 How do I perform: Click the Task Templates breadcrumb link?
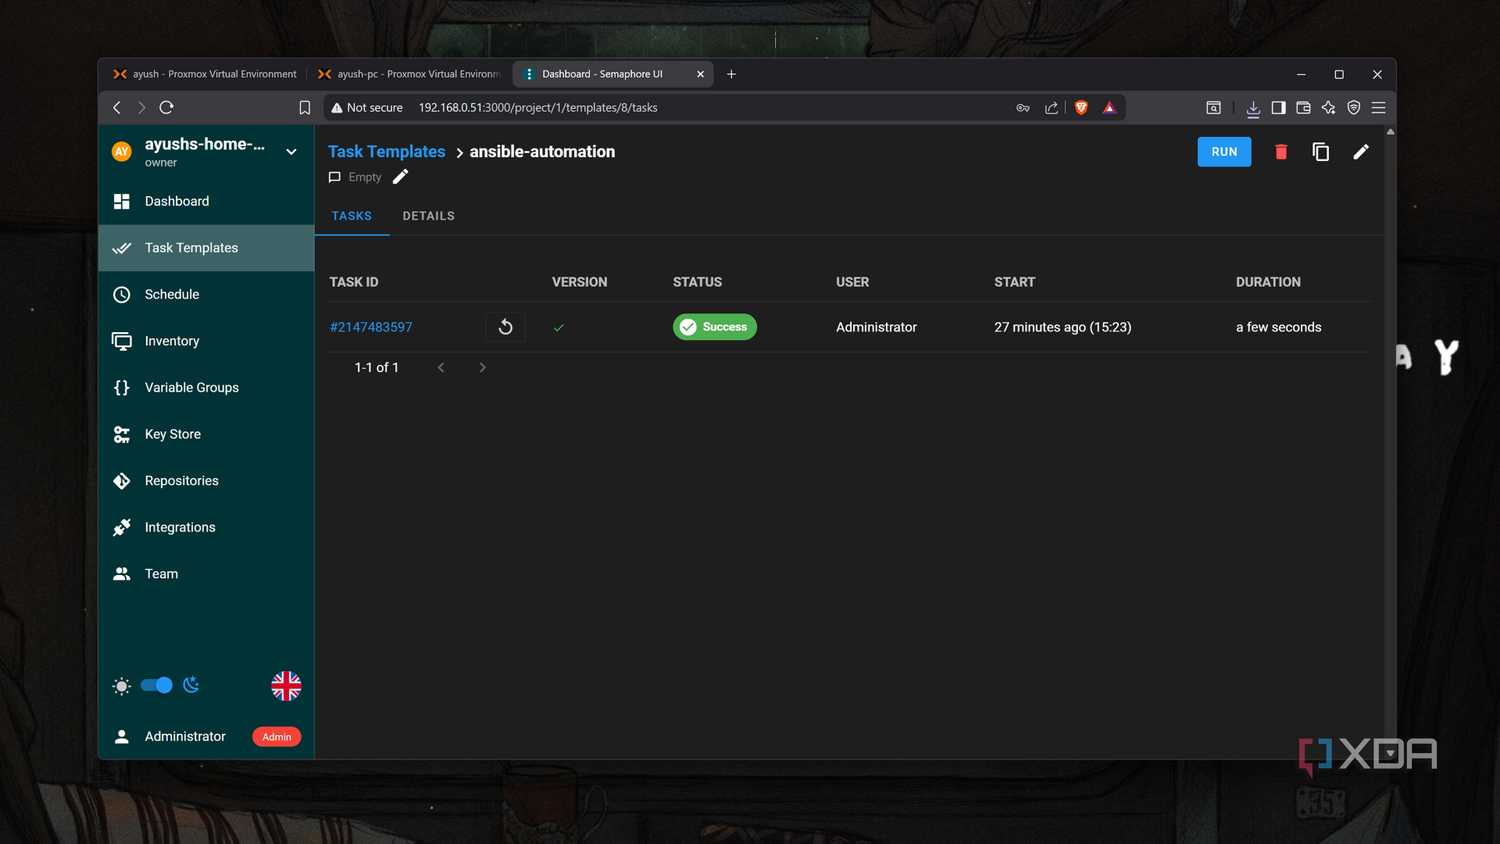pos(387,152)
